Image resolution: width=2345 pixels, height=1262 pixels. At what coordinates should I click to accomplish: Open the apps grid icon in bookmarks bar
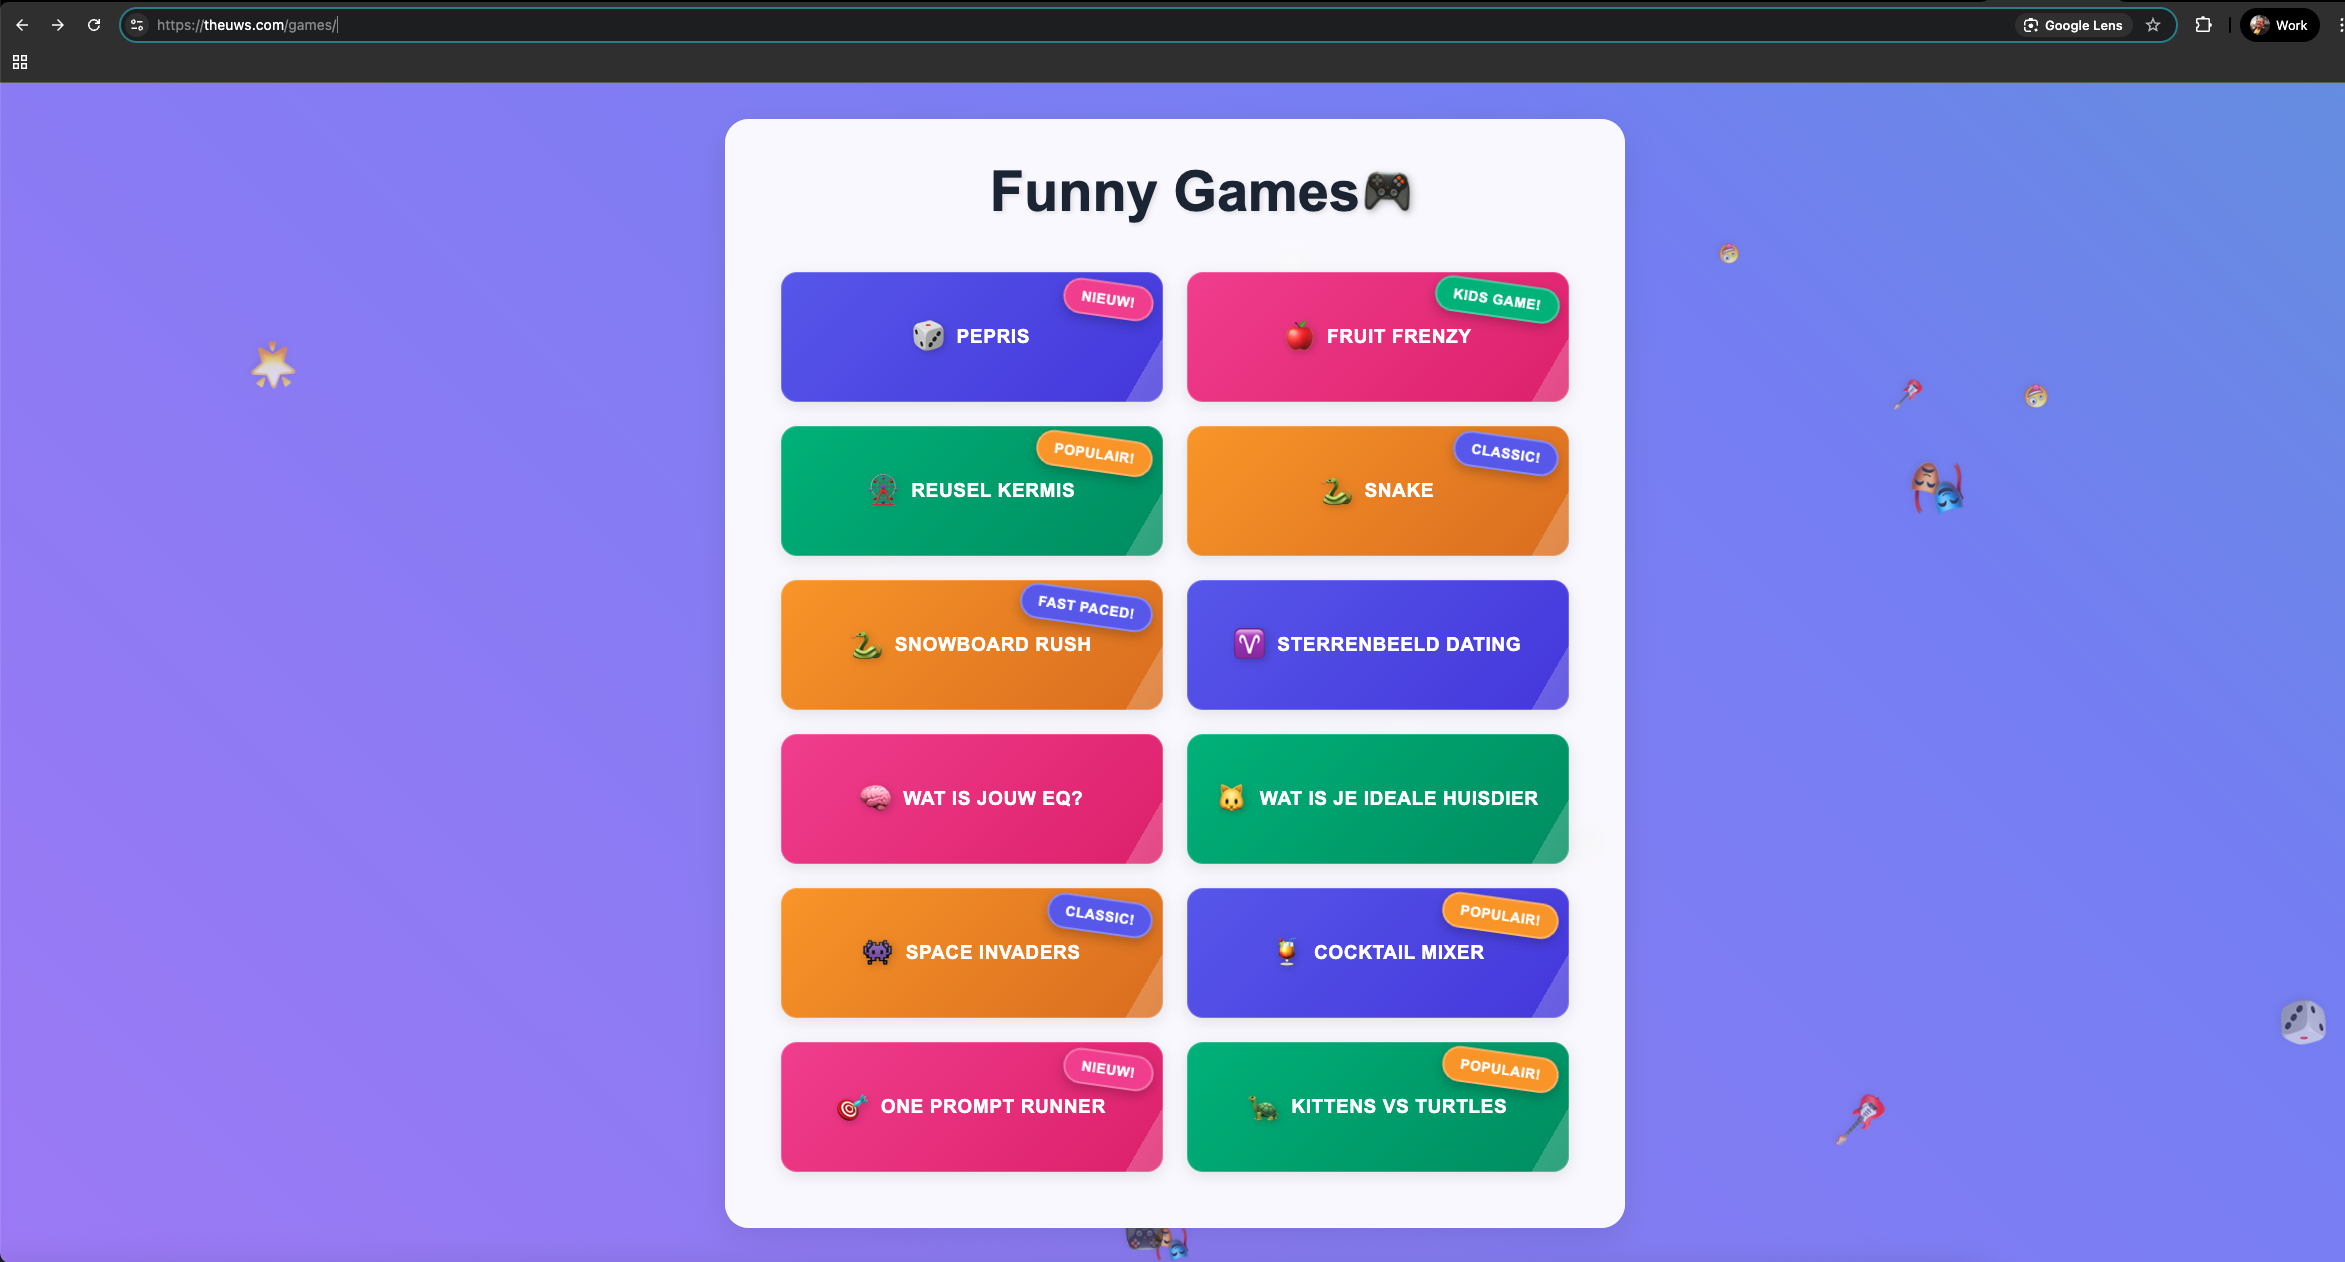click(x=20, y=62)
